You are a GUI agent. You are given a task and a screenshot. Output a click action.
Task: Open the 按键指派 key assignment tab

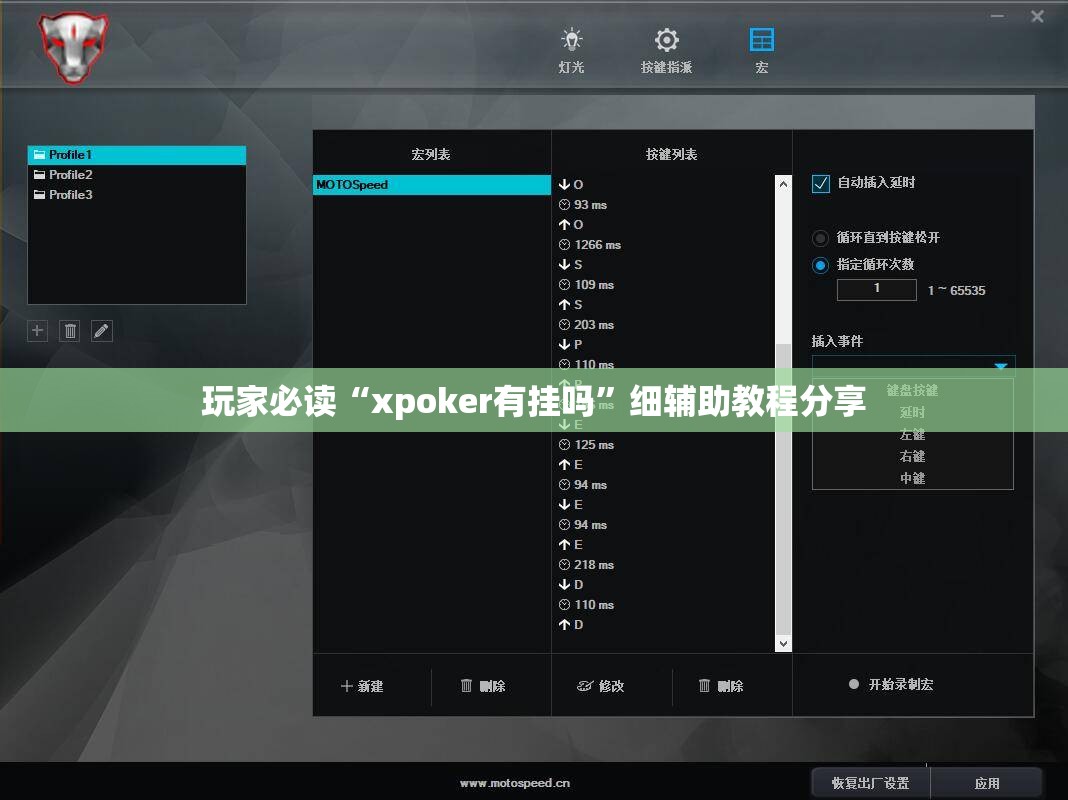(x=666, y=50)
